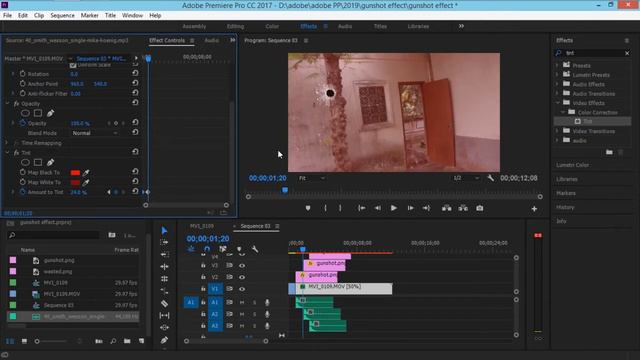Open the Fit zoom level dropdown
Image resolution: width=640 pixels, height=360 pixels.
(312, 178)
